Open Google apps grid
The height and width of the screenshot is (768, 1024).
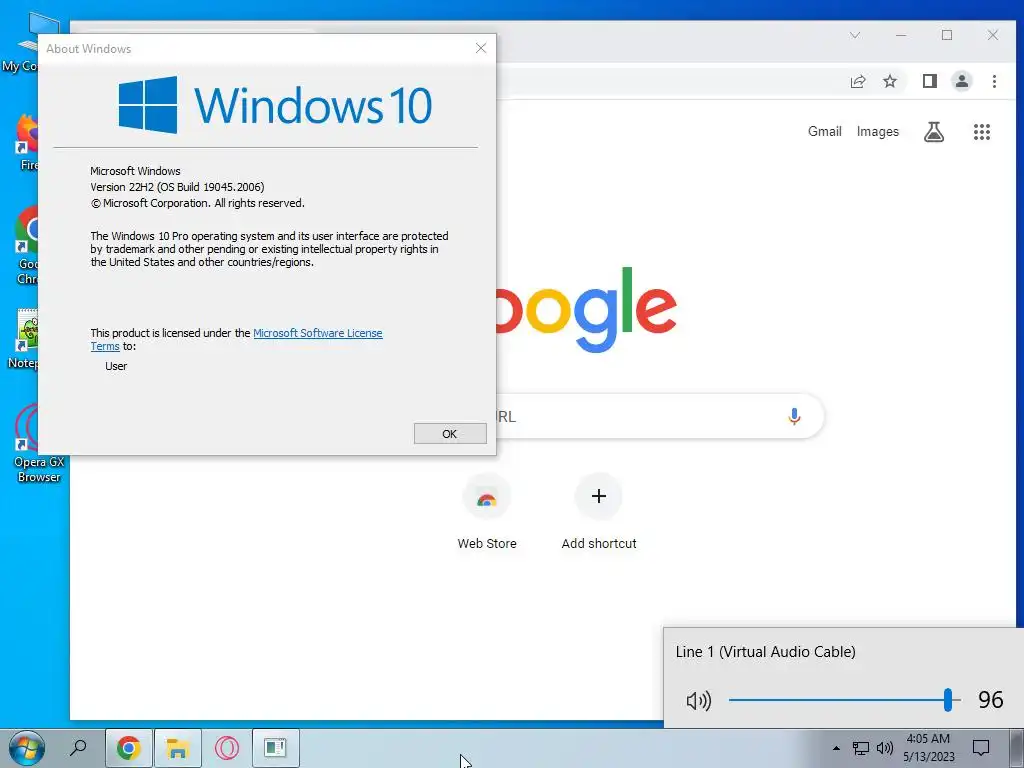click(982, 132)
